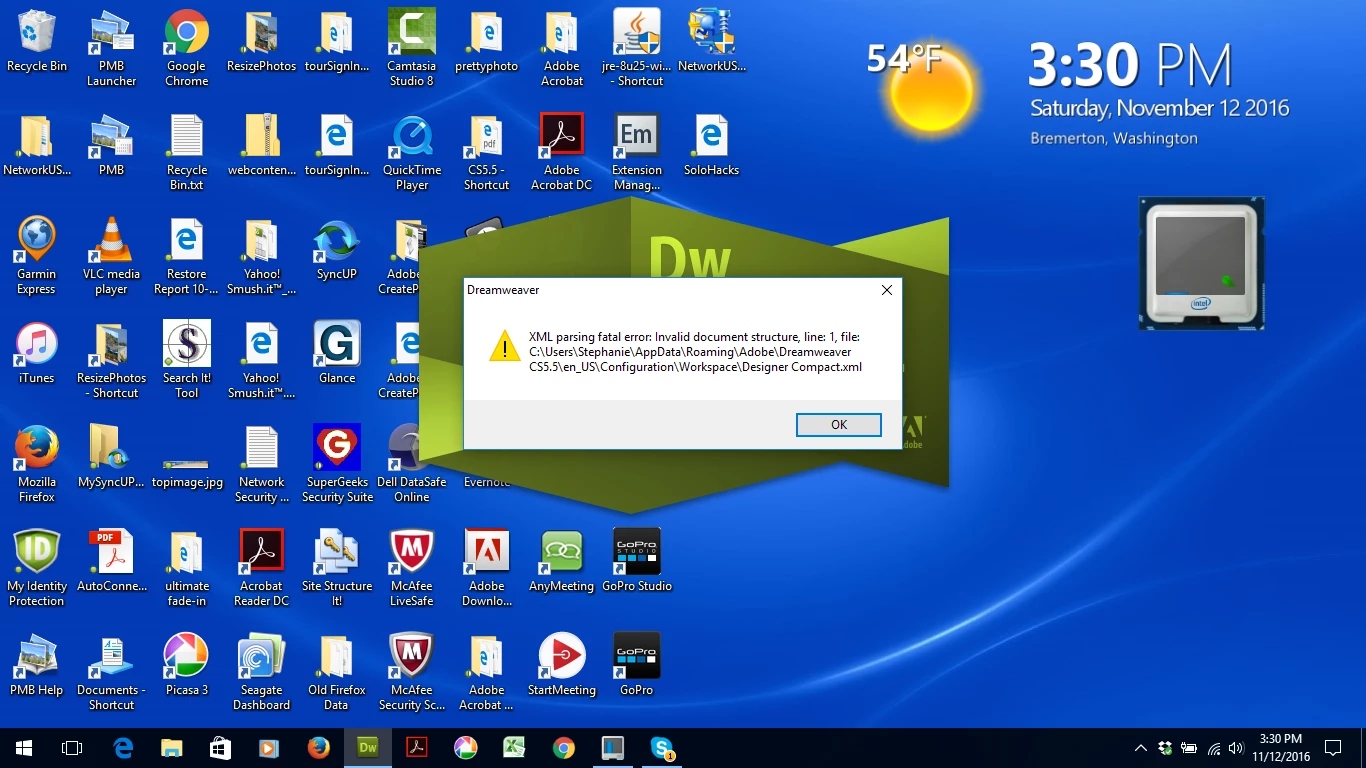Launch Microsoft Edge from the taskbar

(x=123, y=748)
